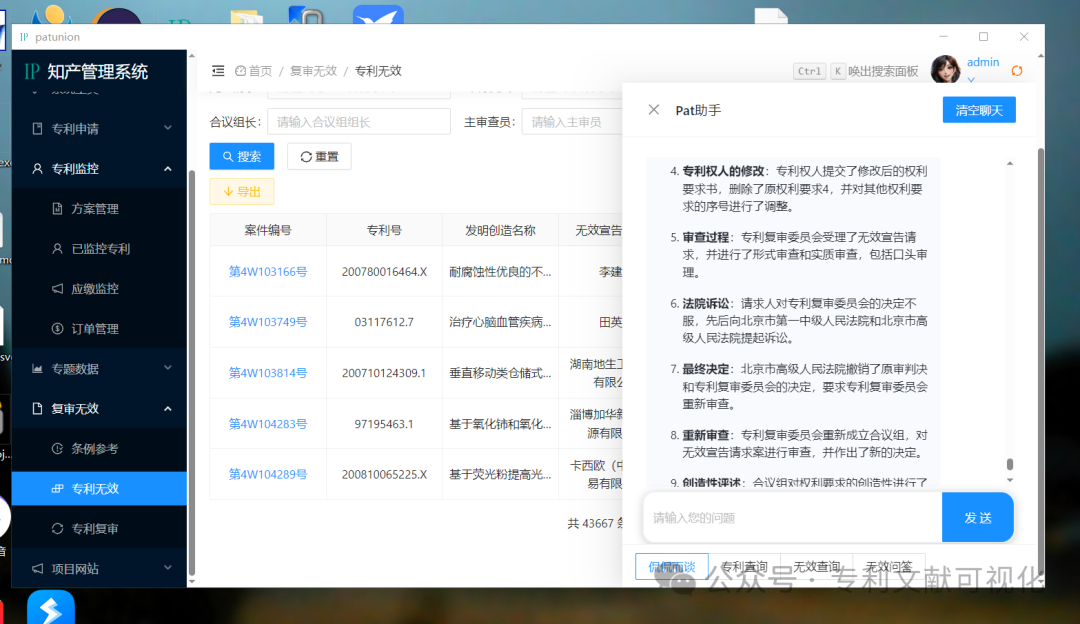Open 订单管理 in the sidebar
The width and height of the screenshot is (1080, 624).
pos(94,329)
